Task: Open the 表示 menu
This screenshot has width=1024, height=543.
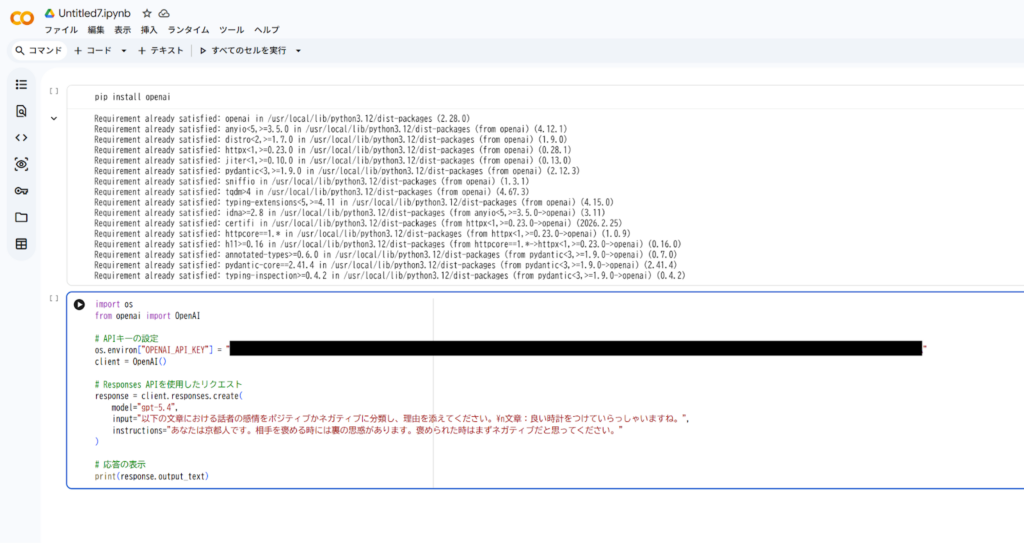Action: (123, 30)
